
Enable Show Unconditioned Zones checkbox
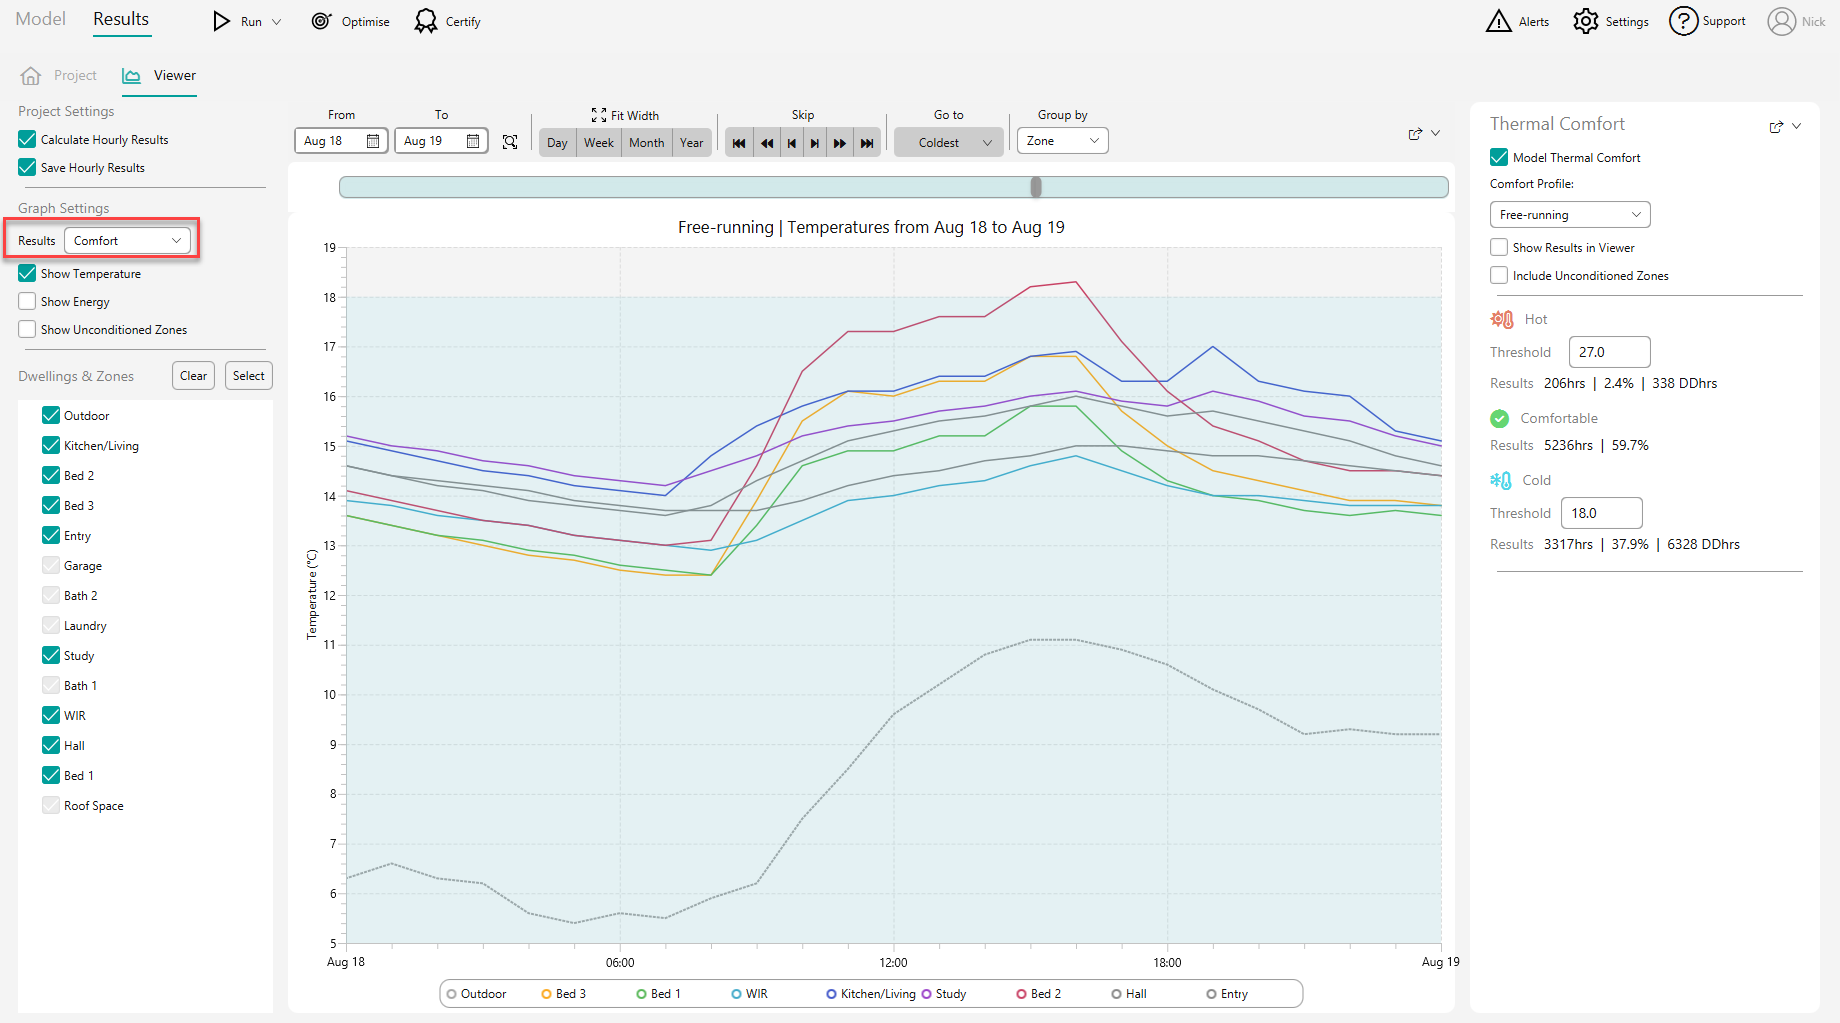click(x=27, y=329)
